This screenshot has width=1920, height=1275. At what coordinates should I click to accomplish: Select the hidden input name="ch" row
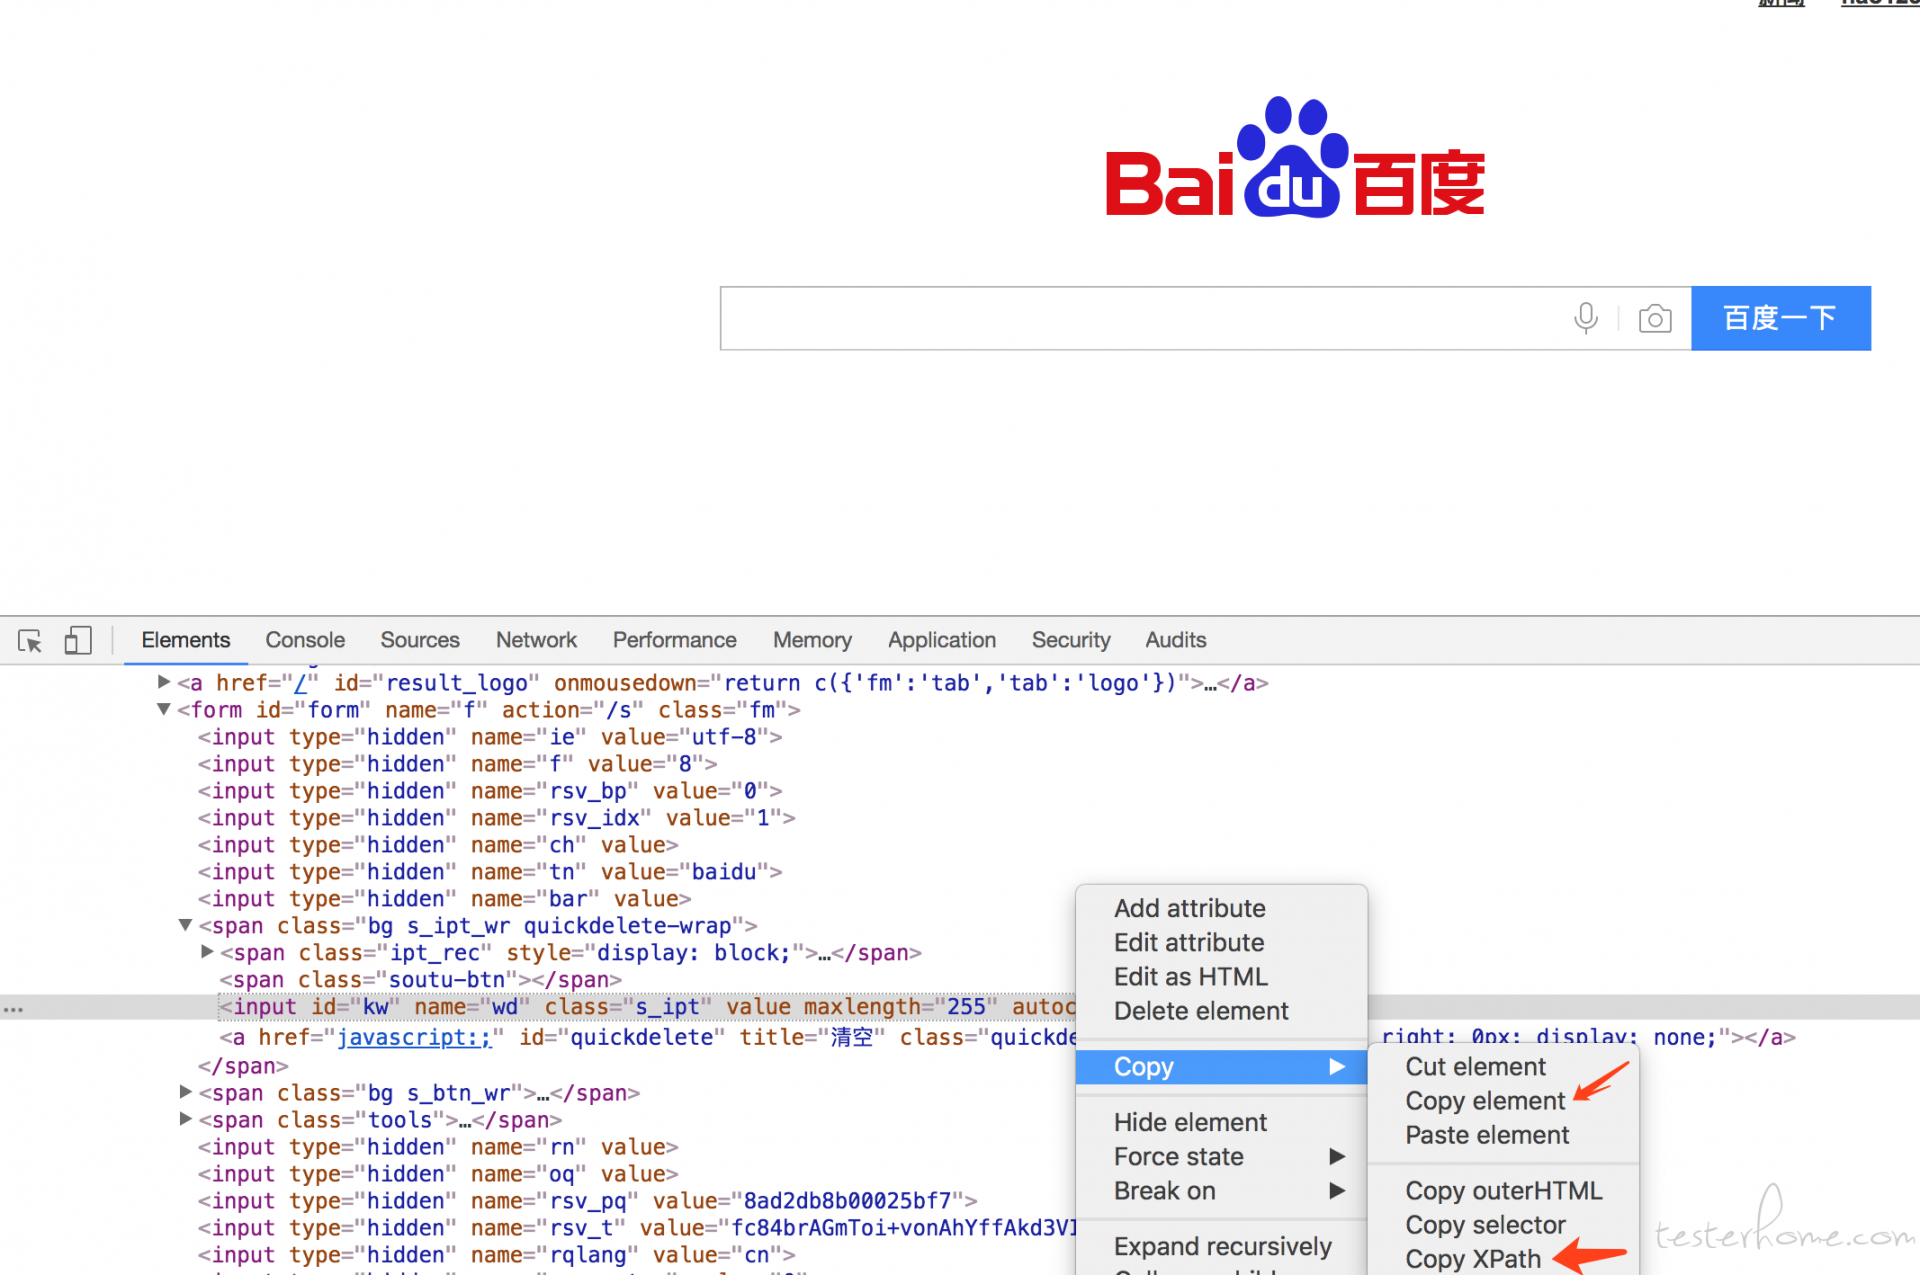(x=438, y=845)
